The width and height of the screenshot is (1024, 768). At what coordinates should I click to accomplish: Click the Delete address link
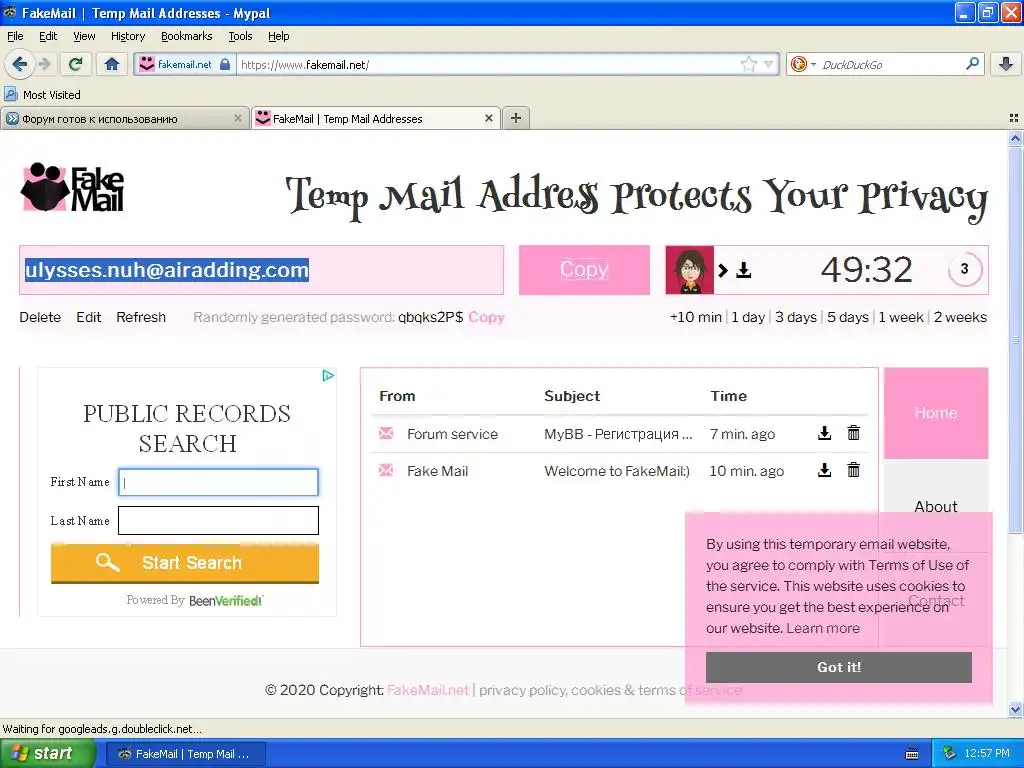[x=40, y=317]
